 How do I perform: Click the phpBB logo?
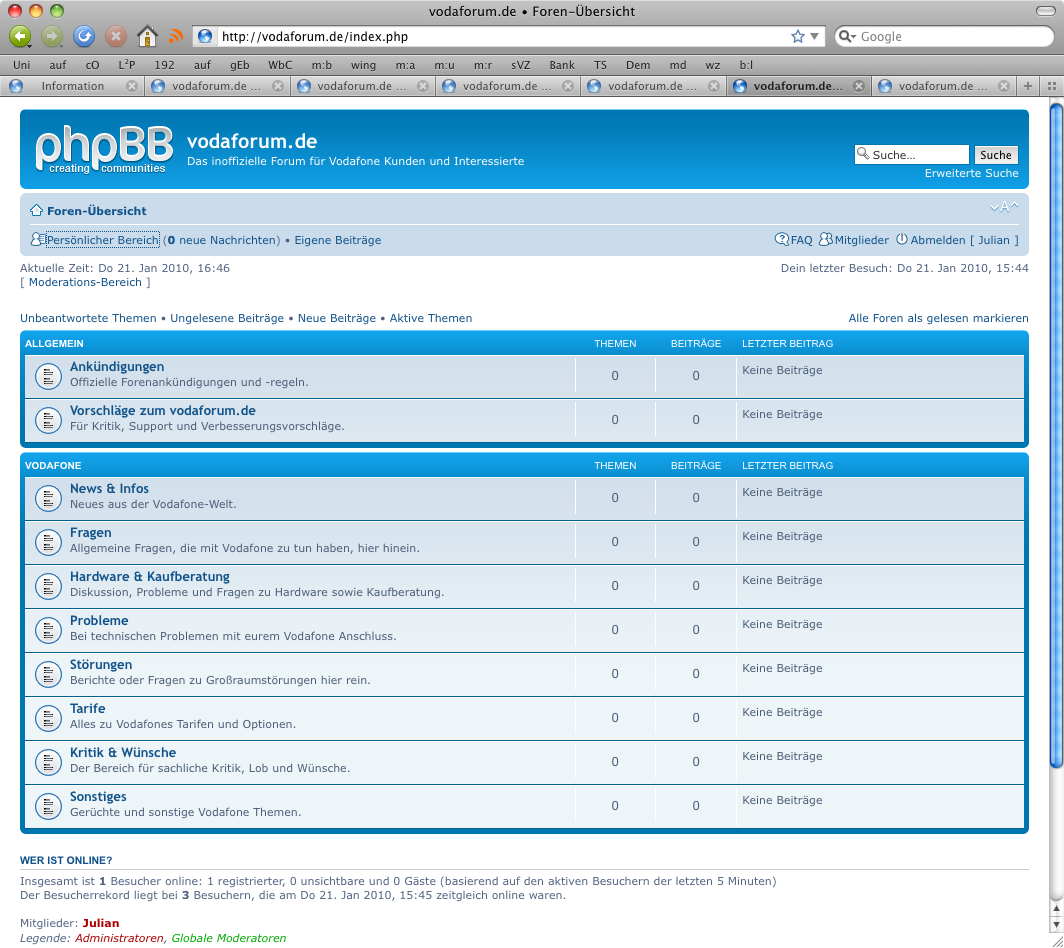click(x=100, y=151)
